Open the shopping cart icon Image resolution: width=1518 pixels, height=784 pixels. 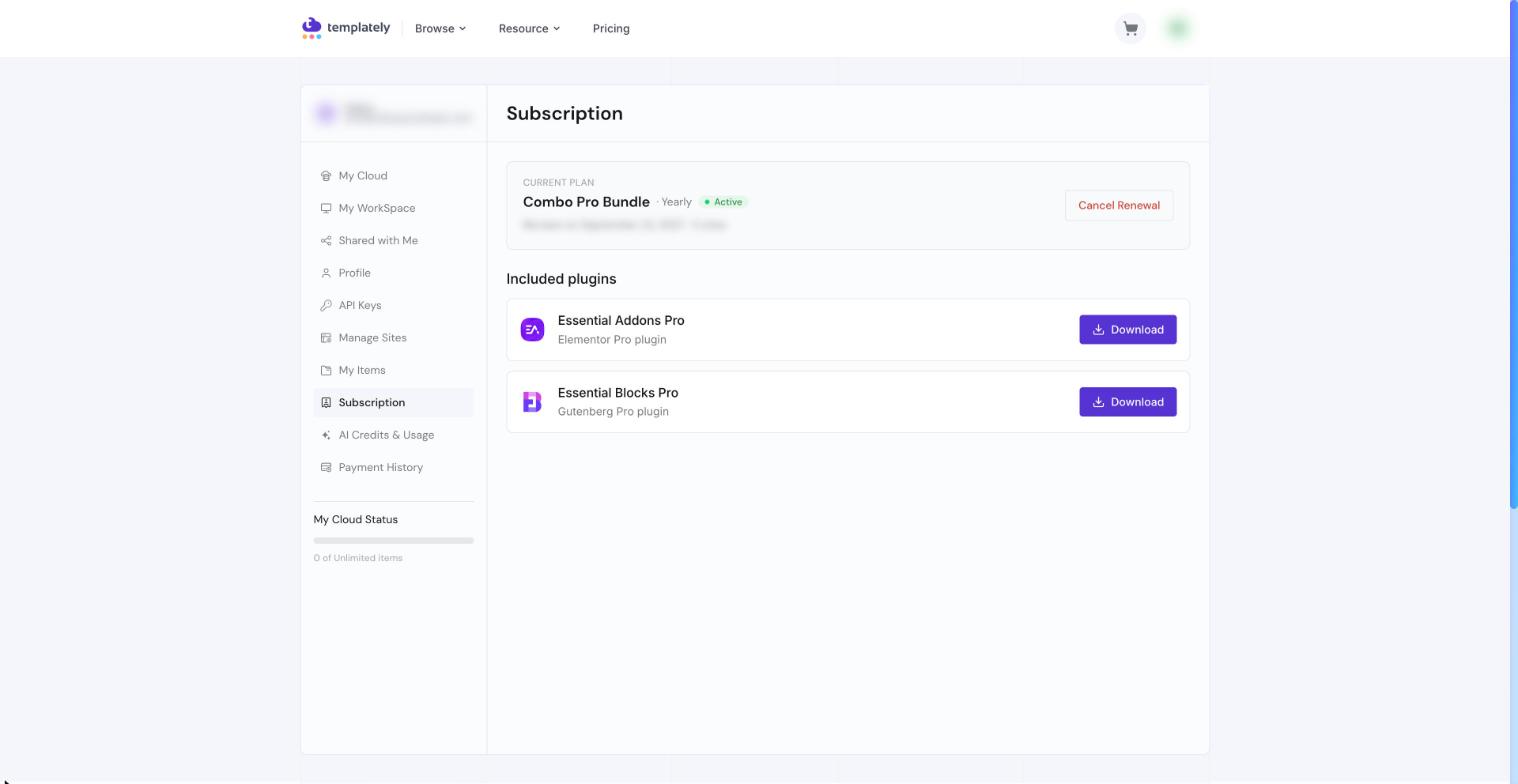point(1130,29)
